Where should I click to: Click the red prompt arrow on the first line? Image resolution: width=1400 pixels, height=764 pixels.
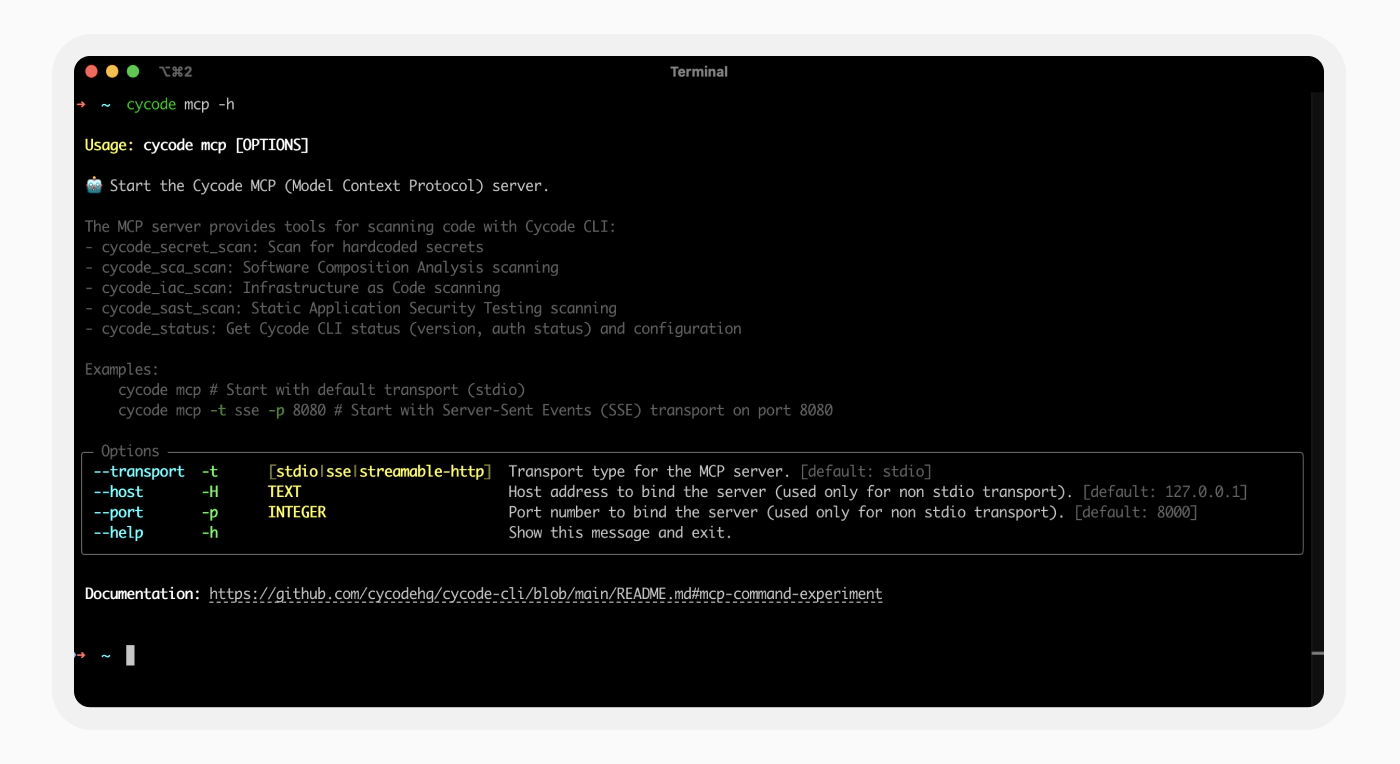[x=81, y=105]
